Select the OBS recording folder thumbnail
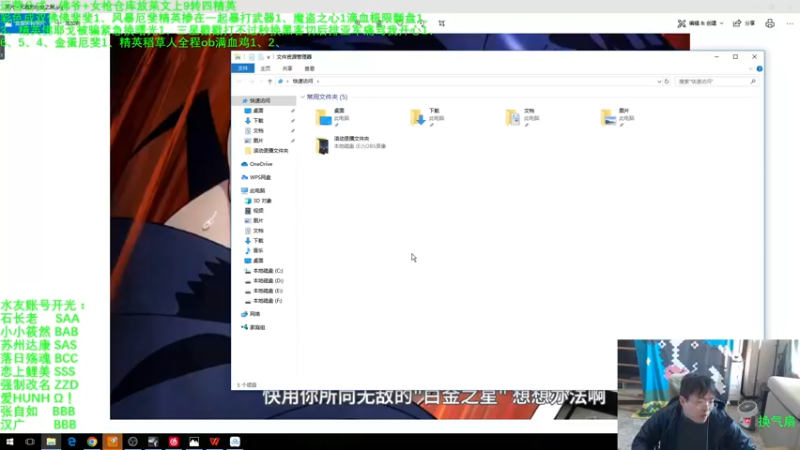This screenshot has height=450, width=800. (x=322, y=146)
